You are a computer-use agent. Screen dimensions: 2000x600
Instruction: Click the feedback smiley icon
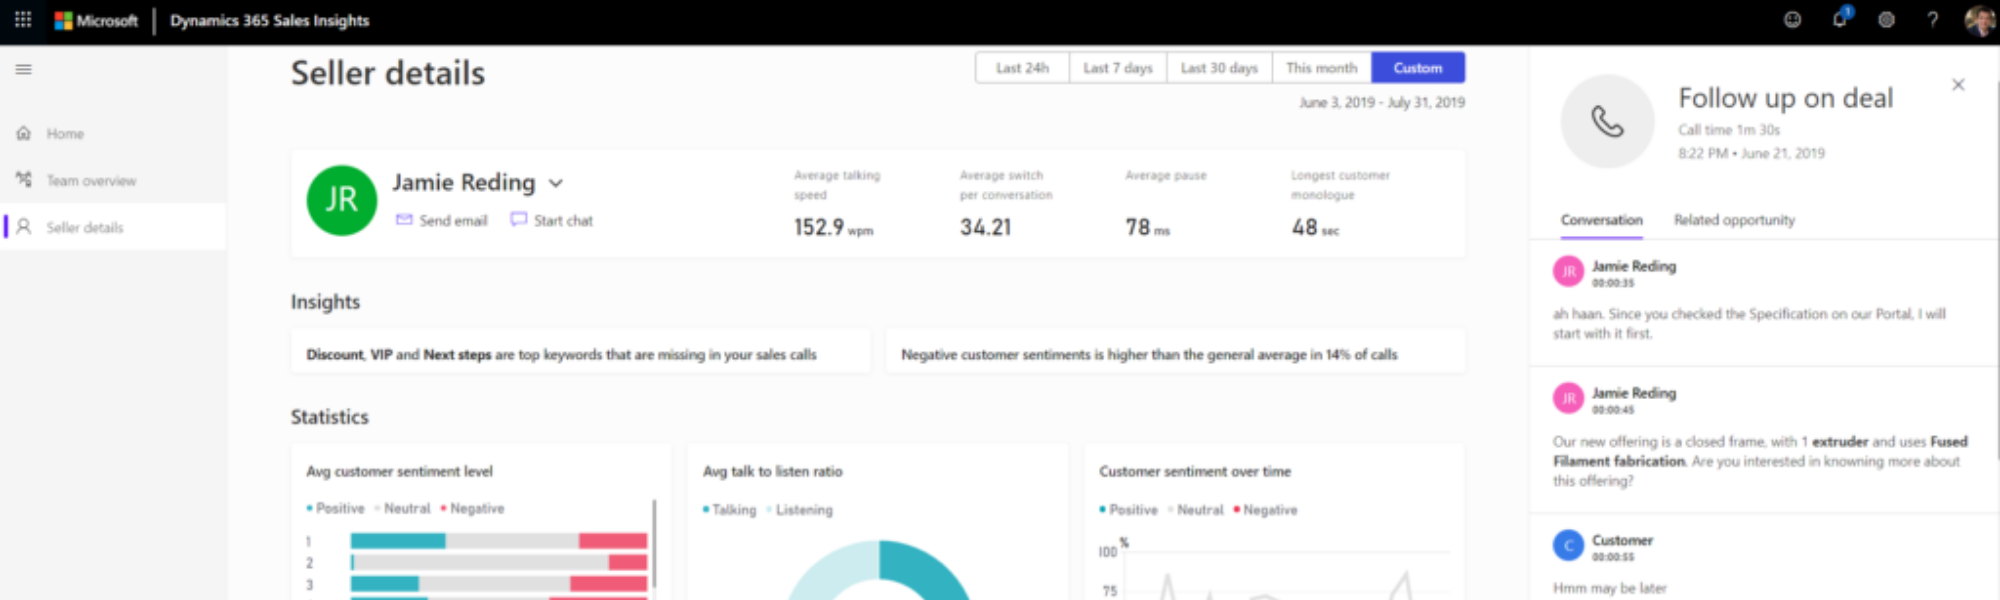(x=1792, y=20)
